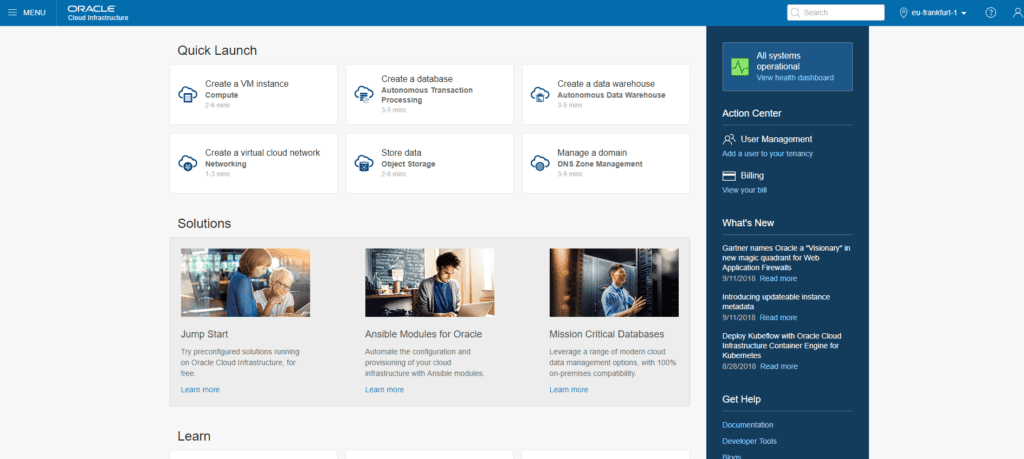1024x459 pixels.
Task: Open the Create a VM instance card
Action: click(253, 94)
